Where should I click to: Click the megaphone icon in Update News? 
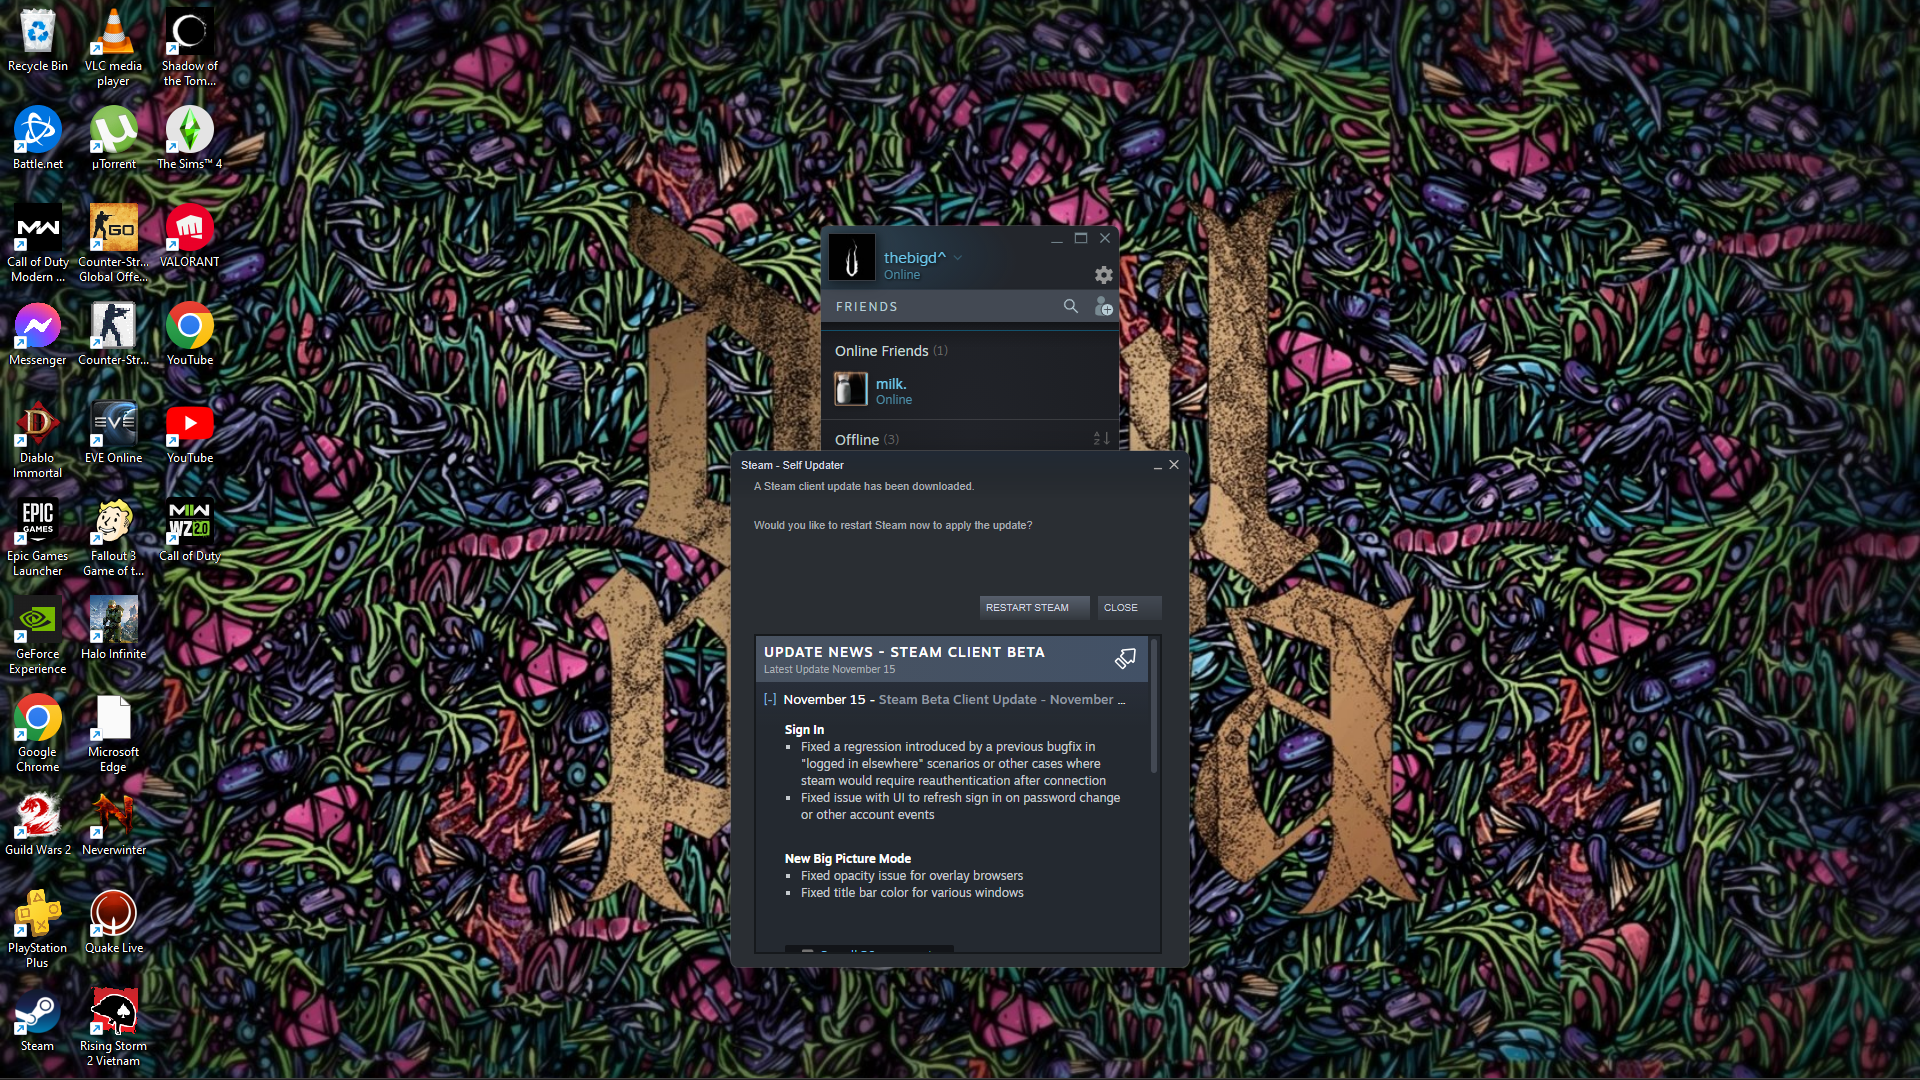coord(1125,658)
